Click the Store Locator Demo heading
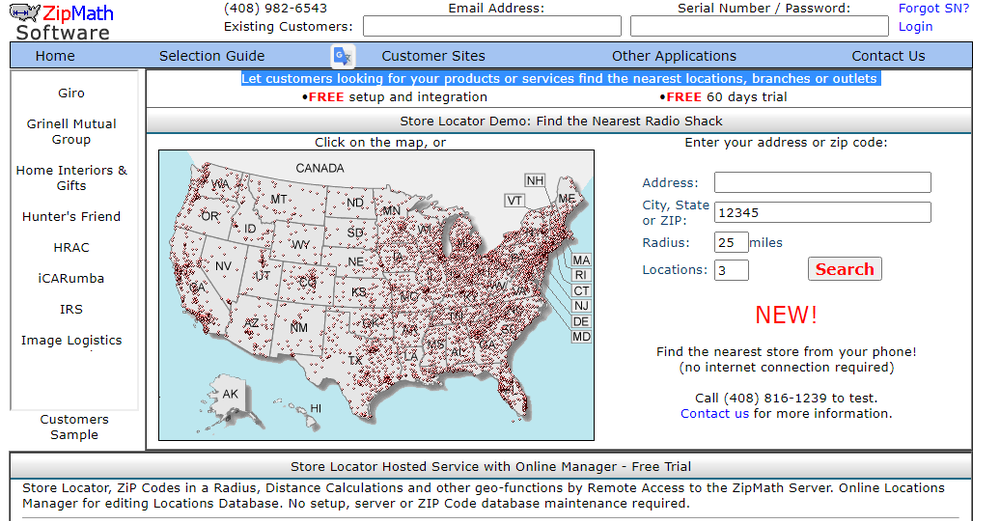Screen dimensions: 1000x521 point(561,121)
